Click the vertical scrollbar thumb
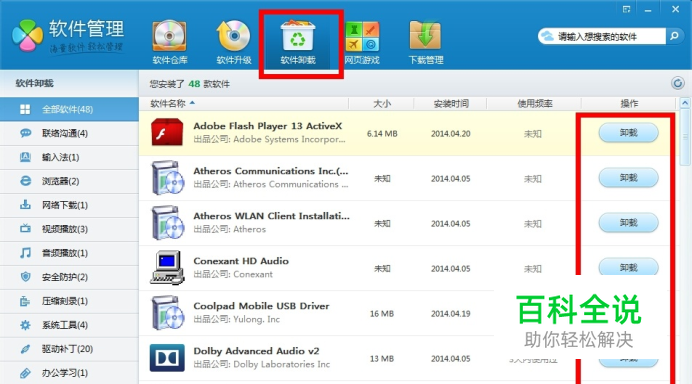The width and height of the screenshot is (692, 384). coord(684,138)
